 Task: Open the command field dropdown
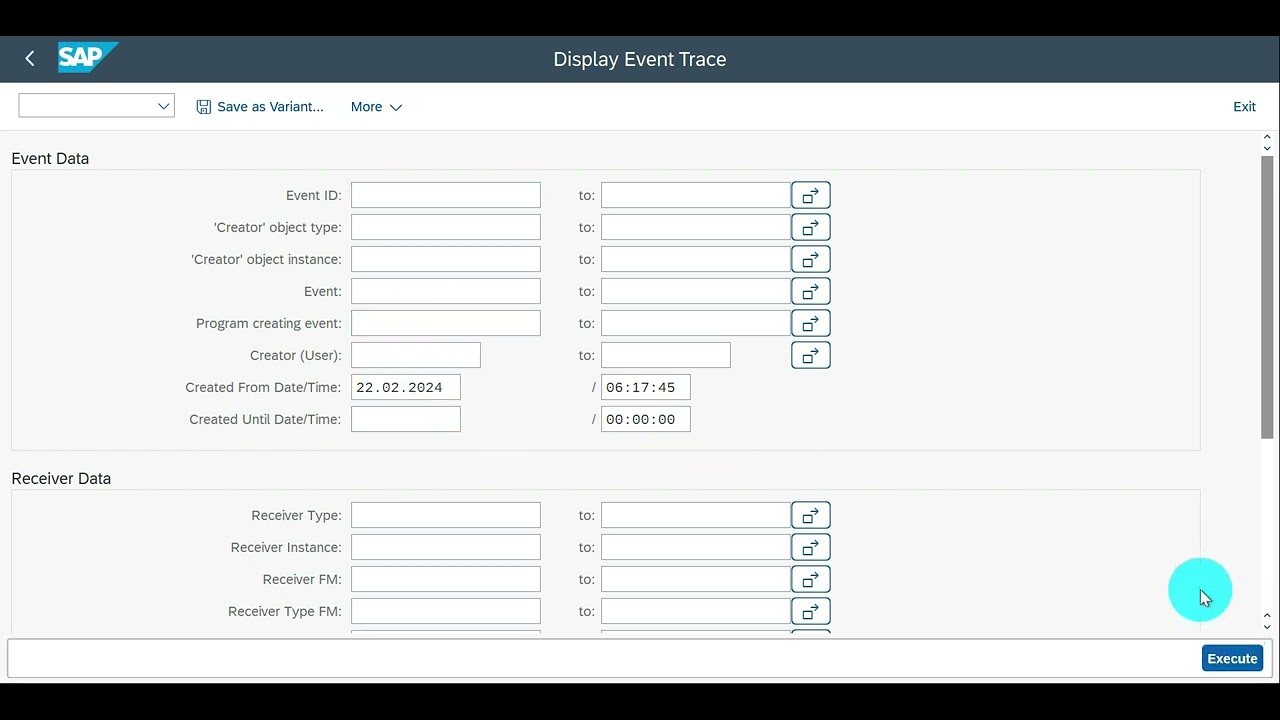point(164,106)
